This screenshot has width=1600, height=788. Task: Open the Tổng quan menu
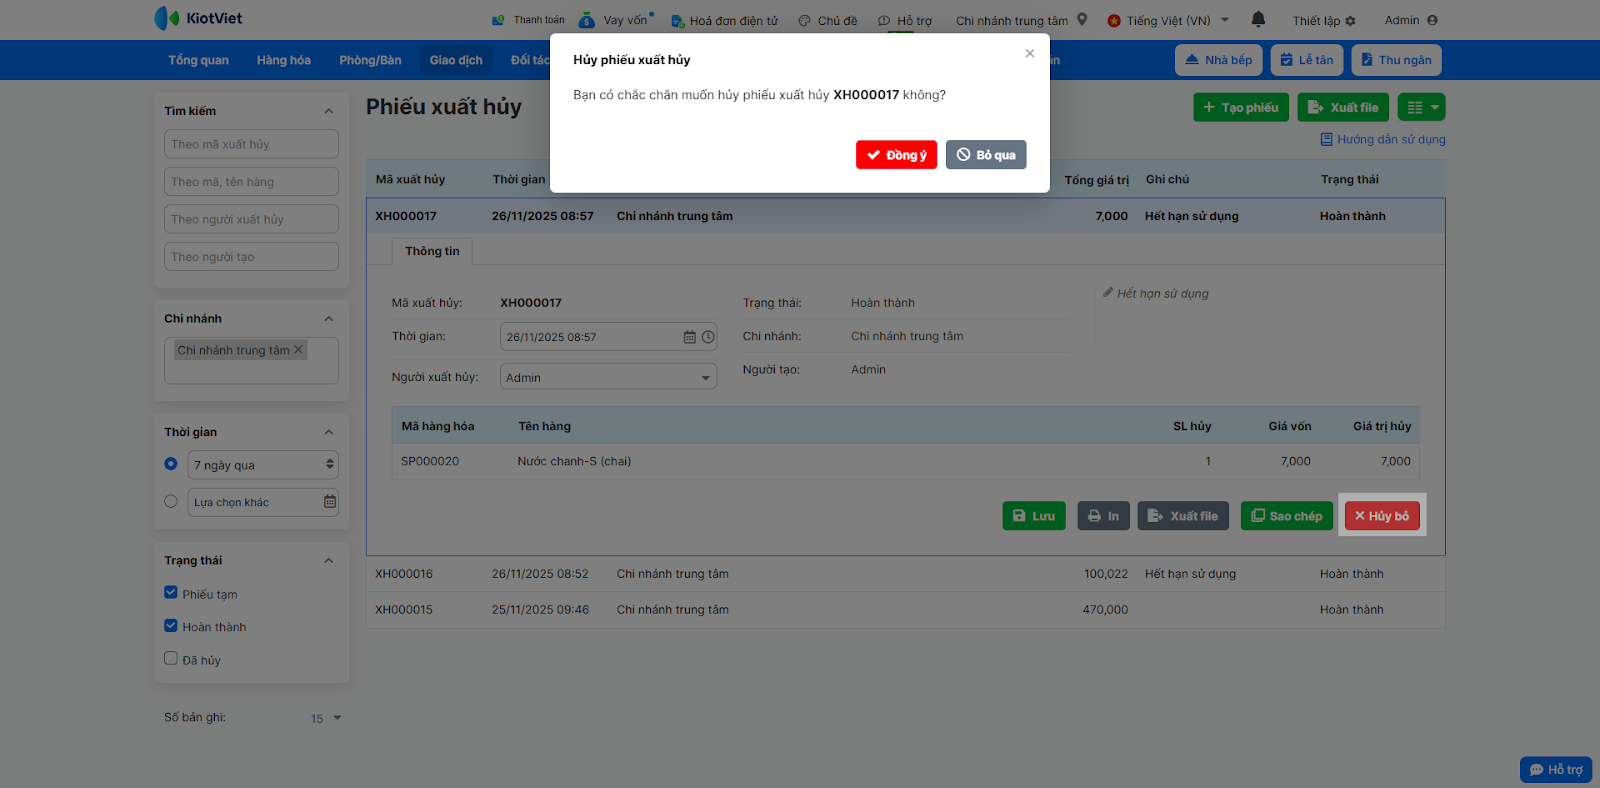click(198, 60)
